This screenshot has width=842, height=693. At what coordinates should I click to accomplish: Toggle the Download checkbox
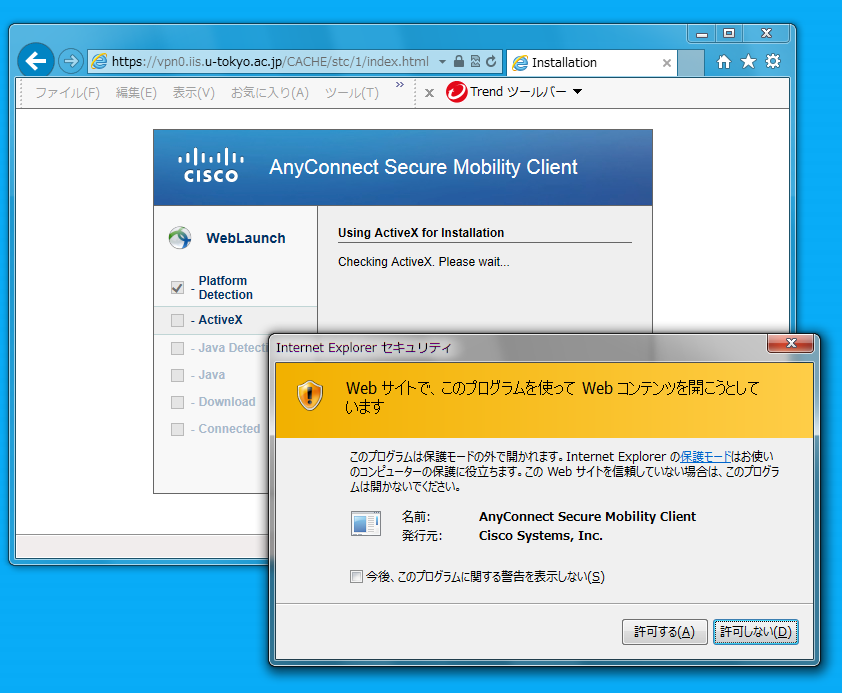(177, 402)
